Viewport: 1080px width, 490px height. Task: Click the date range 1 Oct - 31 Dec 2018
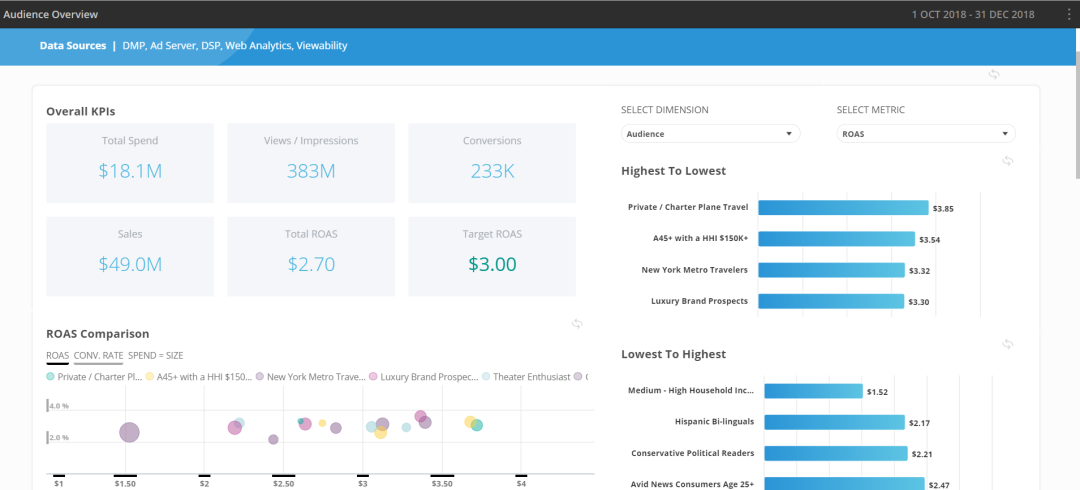click(966, 14)
